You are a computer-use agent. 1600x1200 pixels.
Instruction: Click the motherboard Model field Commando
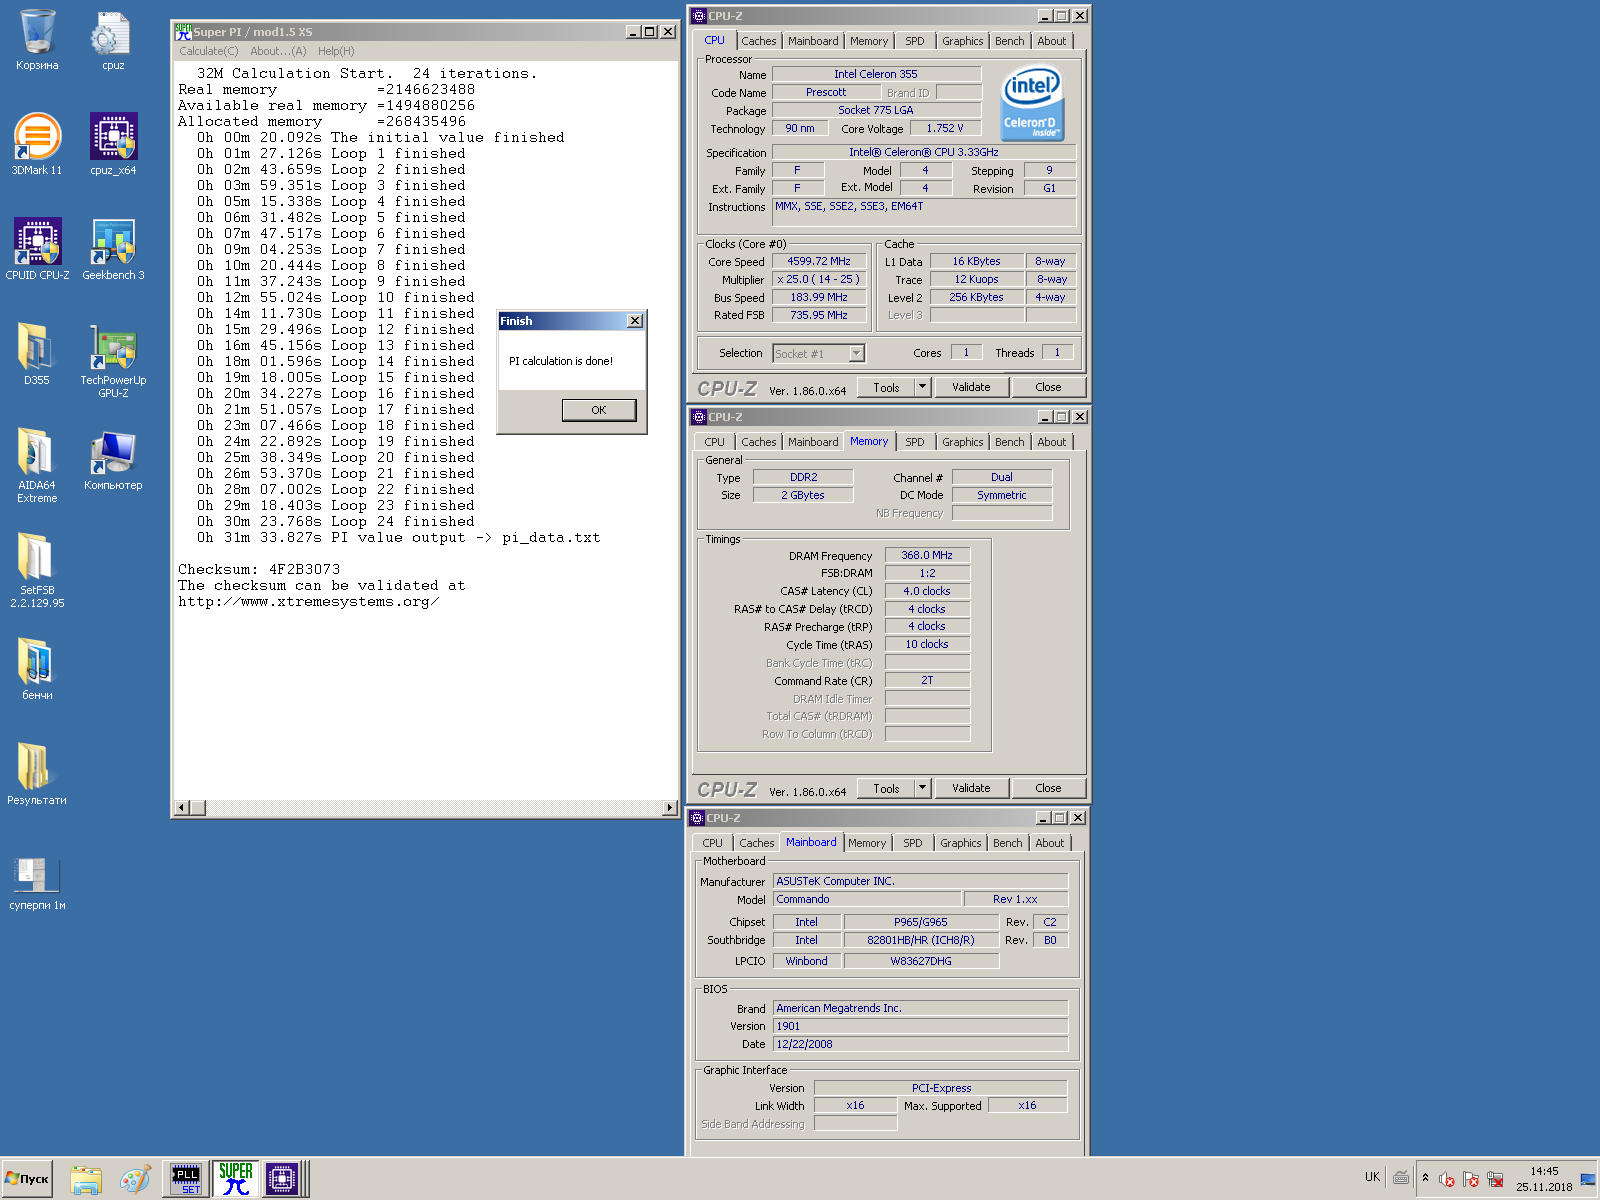[867, 899]
